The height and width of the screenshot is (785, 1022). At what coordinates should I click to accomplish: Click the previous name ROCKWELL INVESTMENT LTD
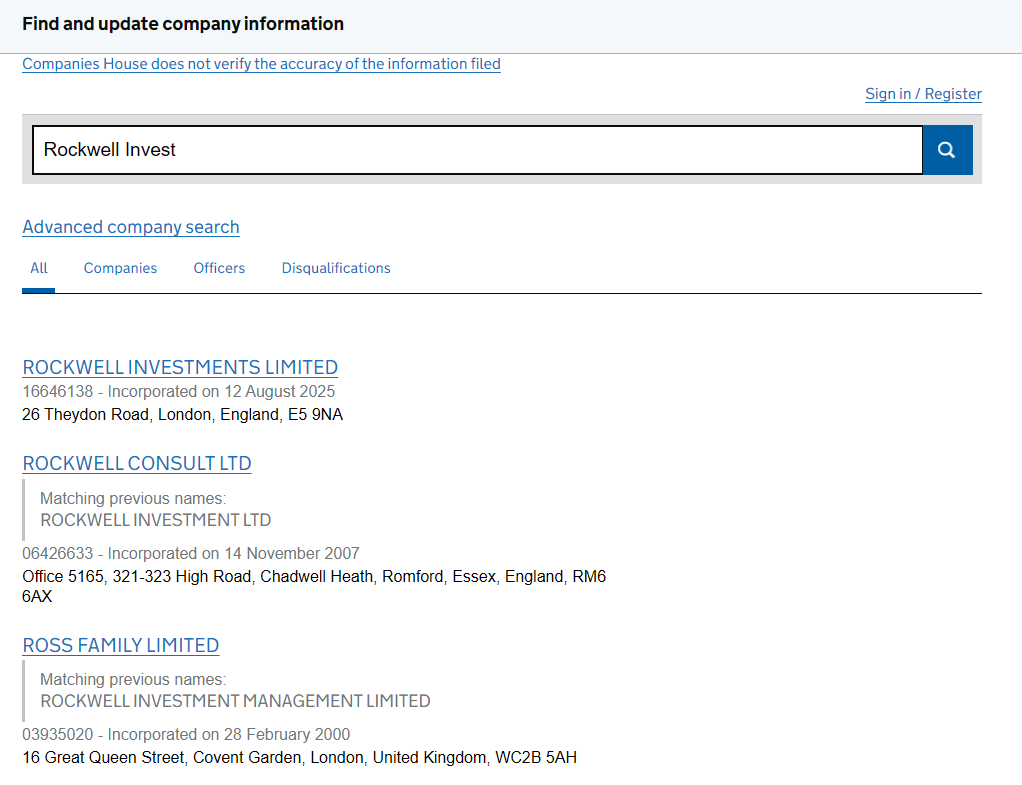coord(155,520)
